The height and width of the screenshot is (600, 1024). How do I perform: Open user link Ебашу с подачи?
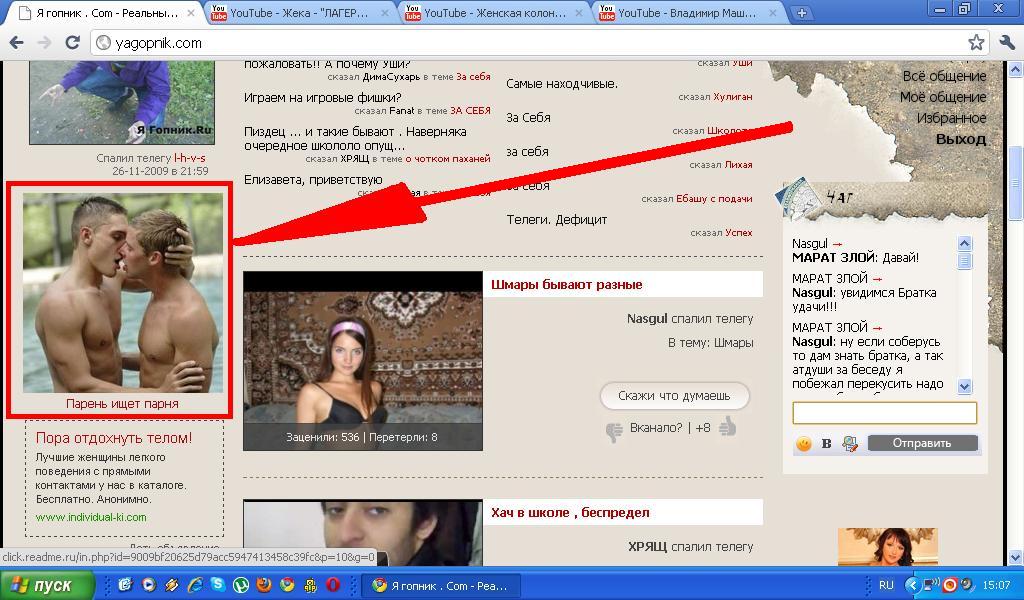tap(714, 198)
